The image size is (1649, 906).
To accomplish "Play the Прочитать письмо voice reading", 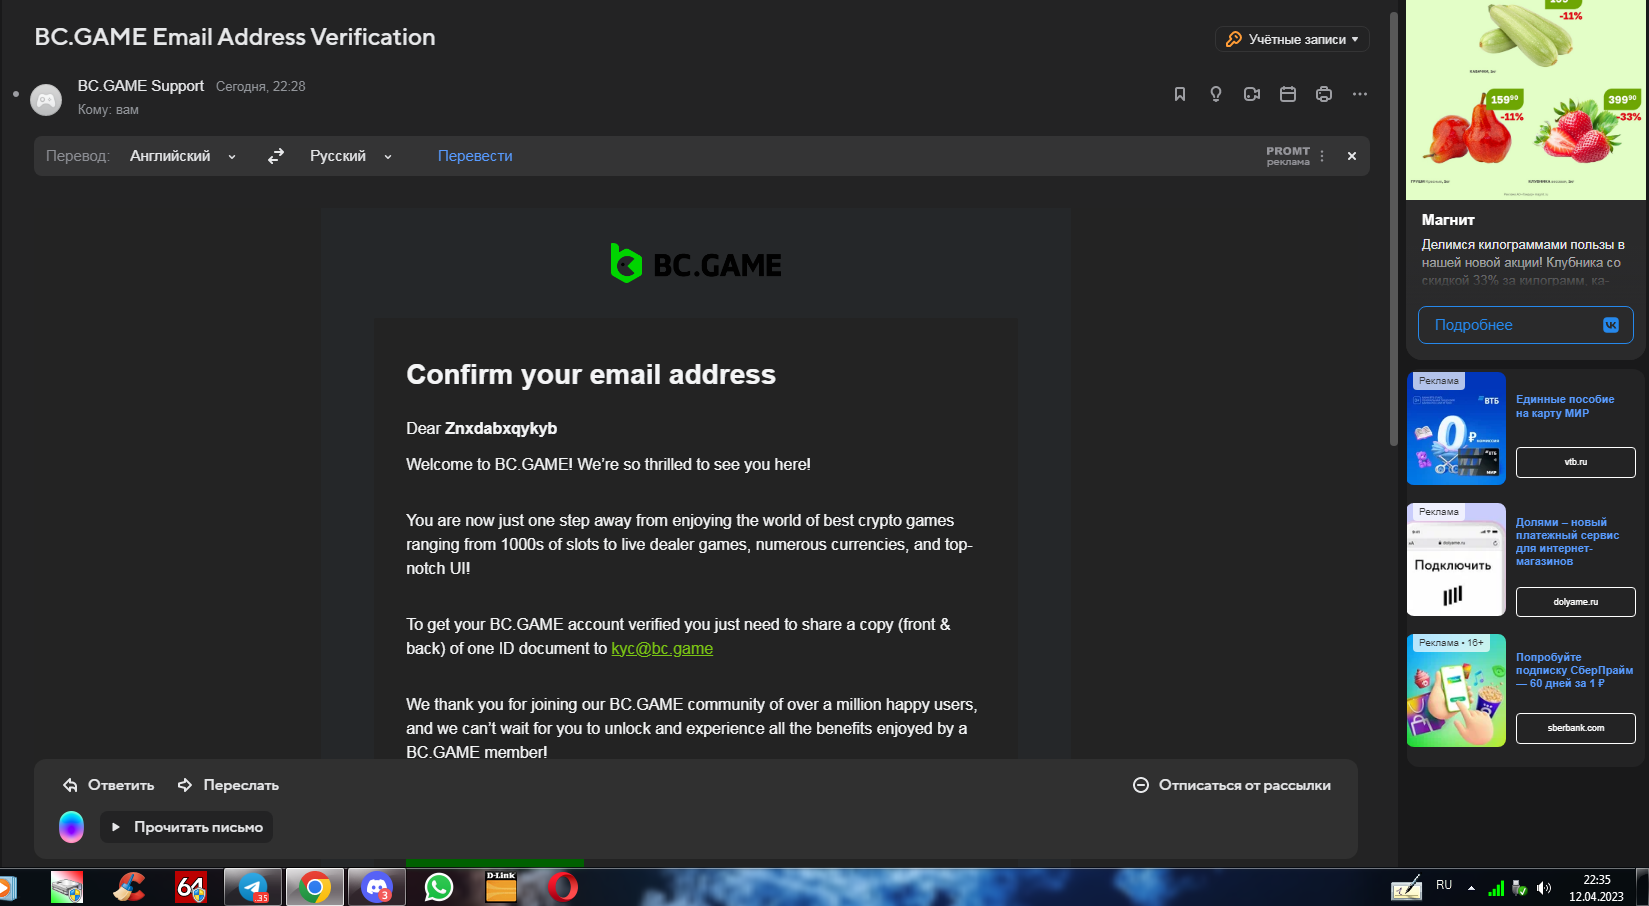I will [x=187, y=827].
